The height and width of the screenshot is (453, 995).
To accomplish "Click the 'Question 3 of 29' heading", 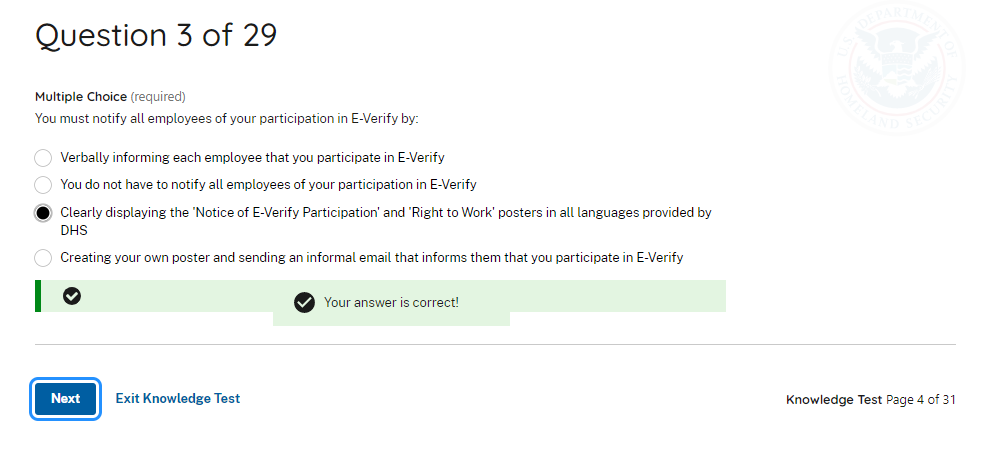I will [x=156, y=35].
